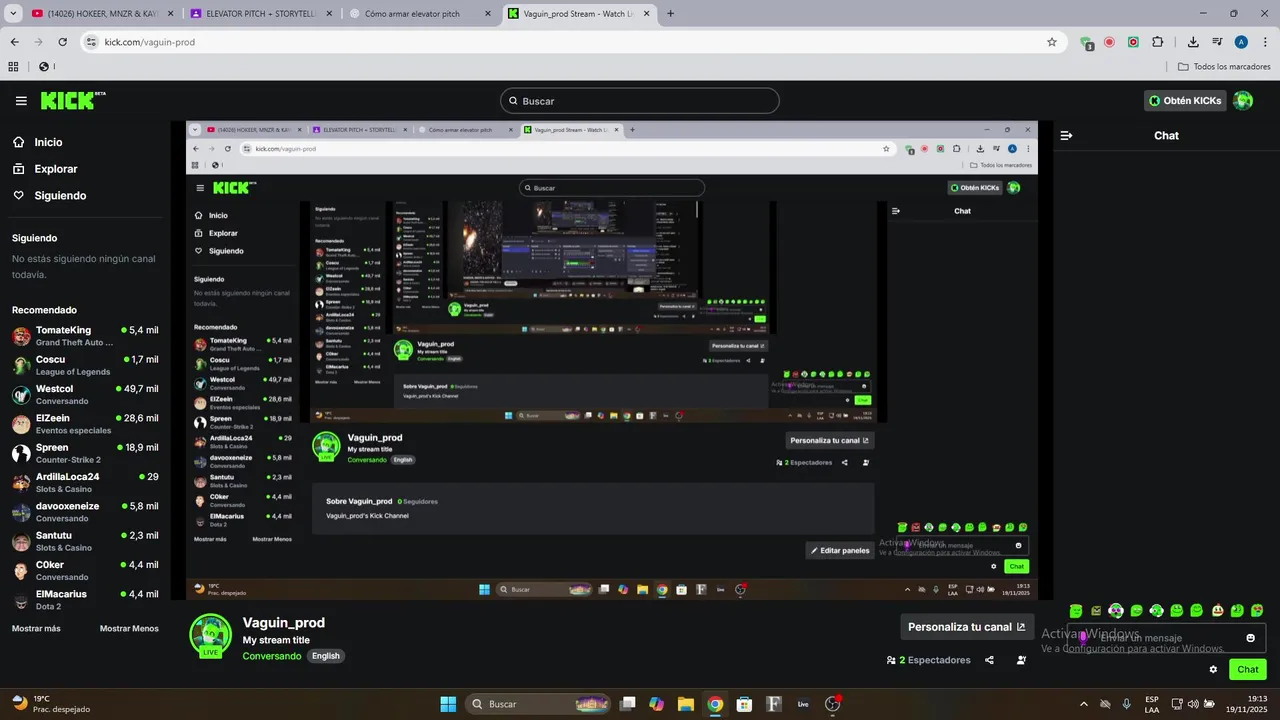Open the ElZeein recommended channel
1280x720 pixels.
tap(85, 424)
